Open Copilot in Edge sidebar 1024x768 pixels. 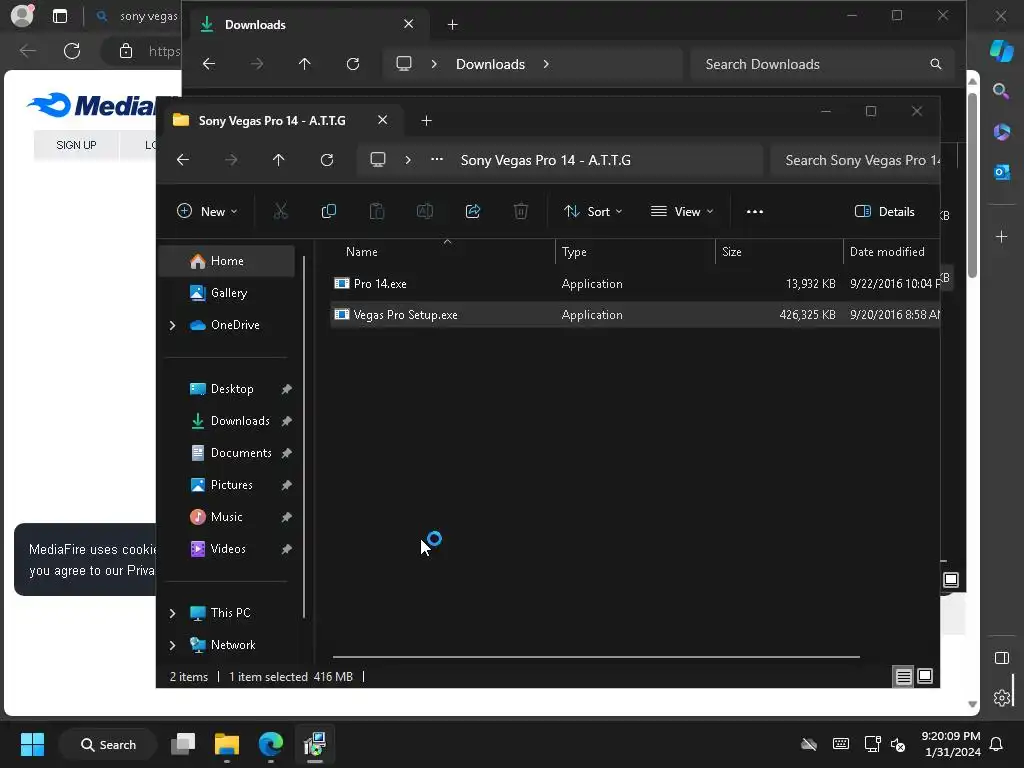(x=1001, y=51)
